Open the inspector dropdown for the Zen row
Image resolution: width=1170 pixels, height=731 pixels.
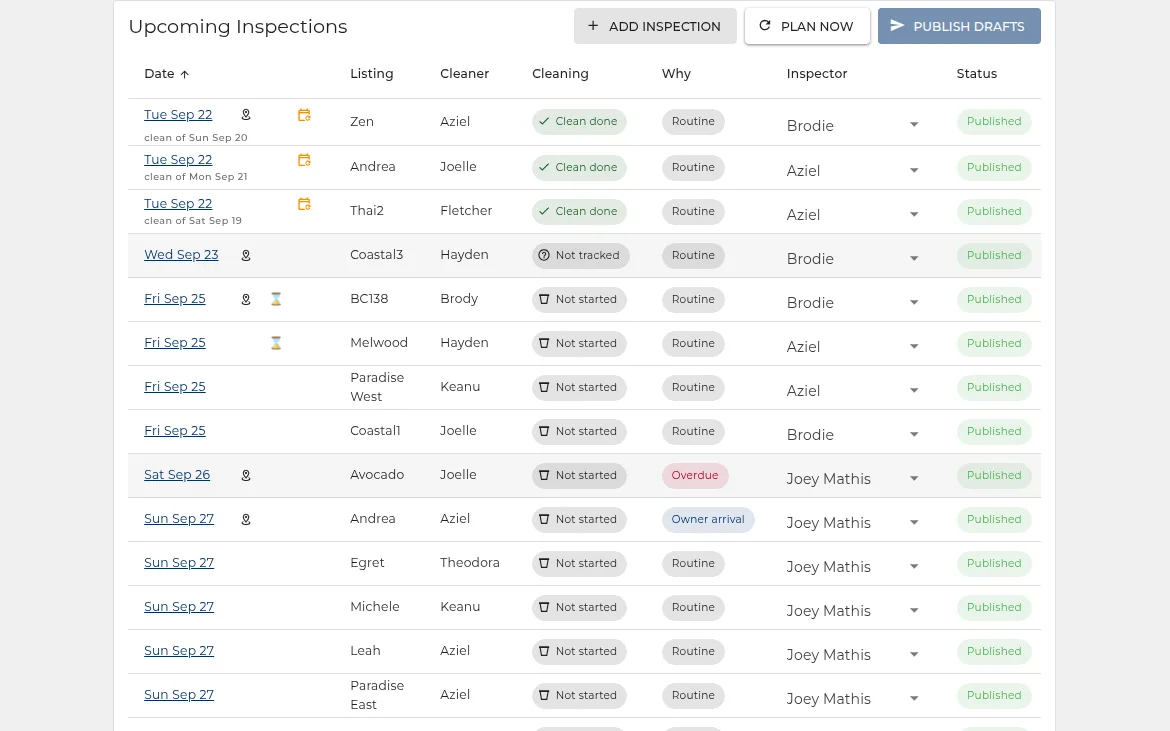[x=914, y=125]
